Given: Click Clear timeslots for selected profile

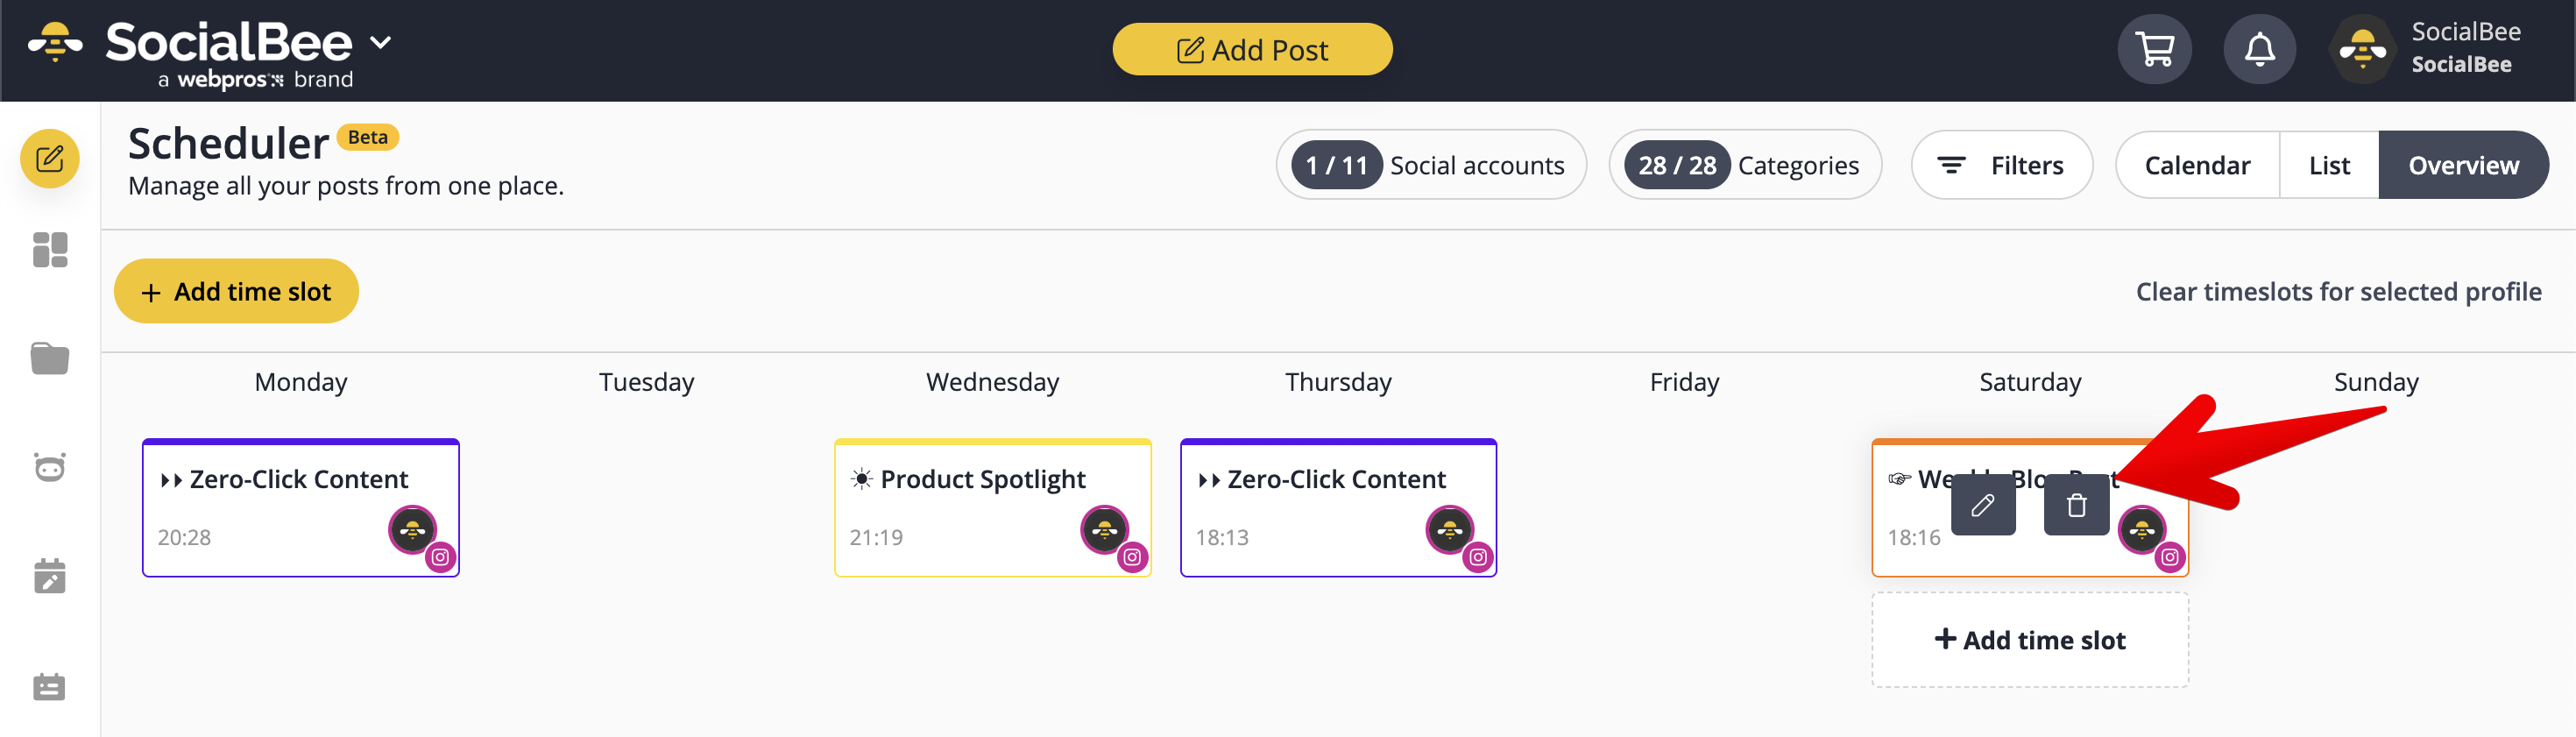Looking at the screenshot, I should [2338, 292].
